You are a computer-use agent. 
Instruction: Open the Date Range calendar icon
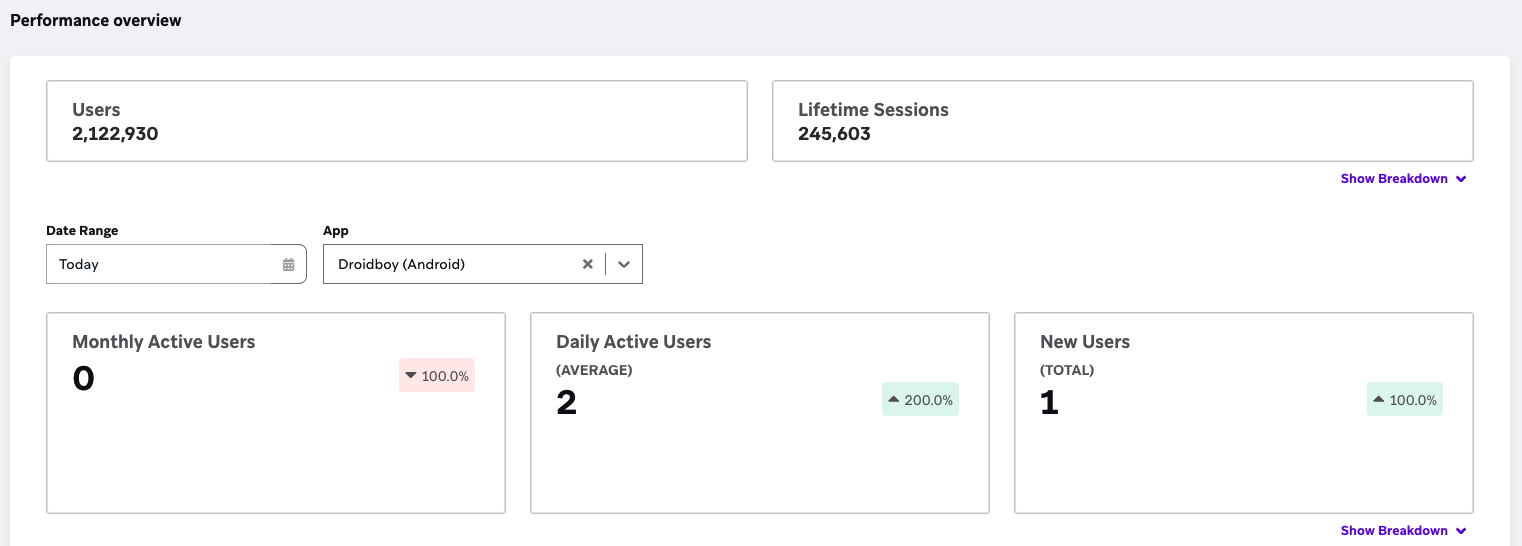[x=288, y=265]
